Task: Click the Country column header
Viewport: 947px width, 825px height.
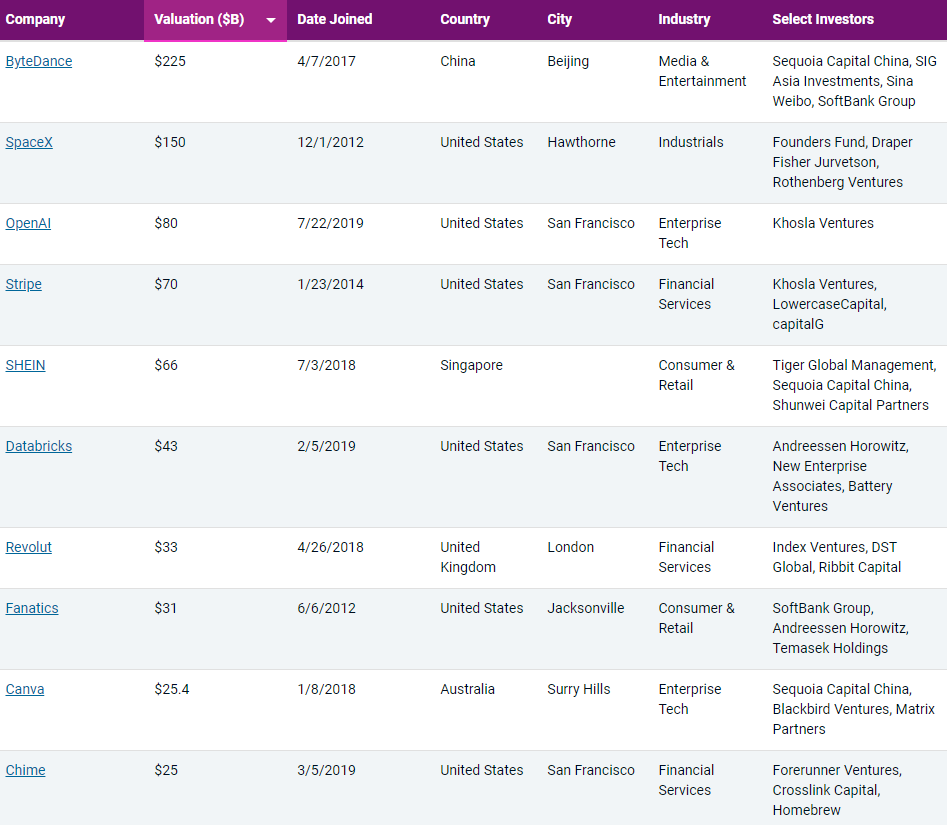Action: (465, 19)
